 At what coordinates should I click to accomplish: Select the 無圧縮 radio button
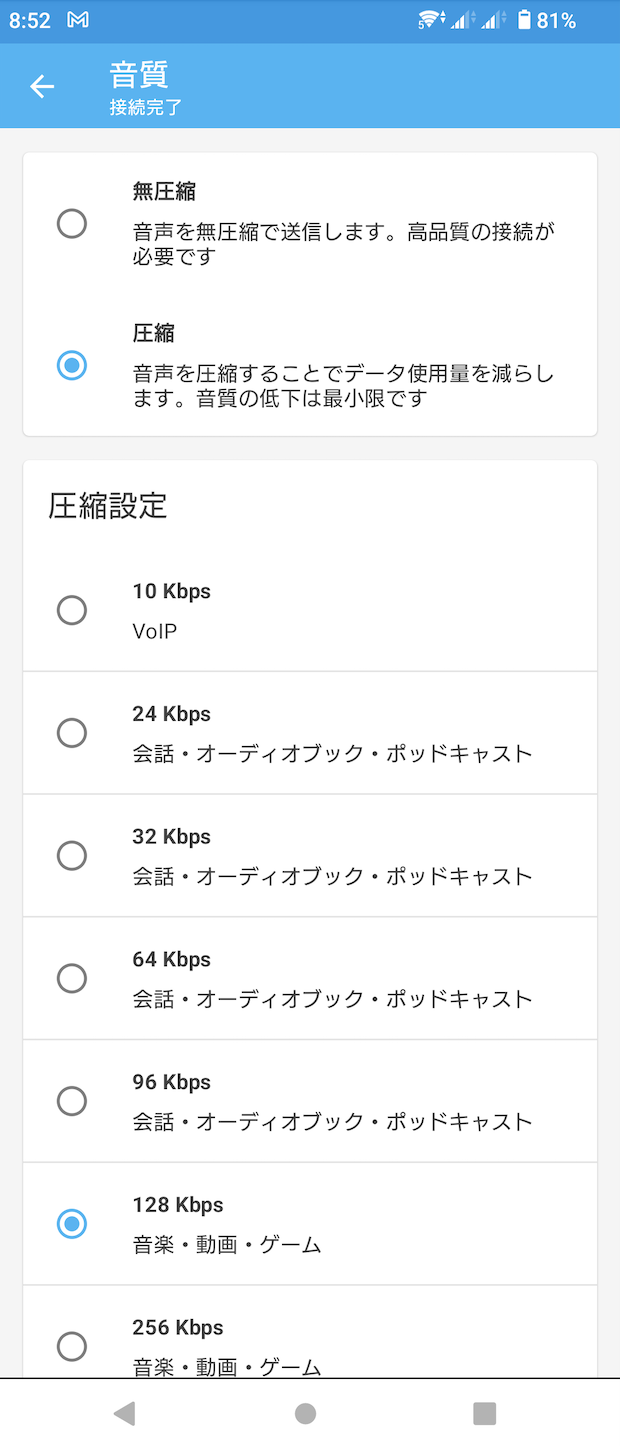(72, 223)
